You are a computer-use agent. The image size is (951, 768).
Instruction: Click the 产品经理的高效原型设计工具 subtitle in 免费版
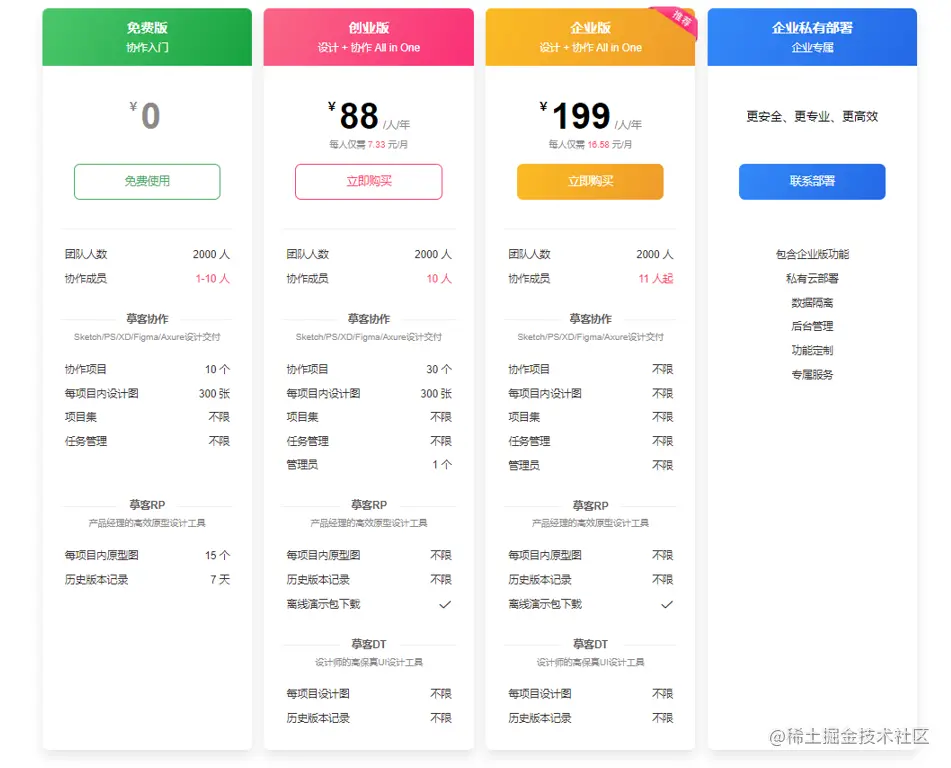(x=147, y=523)
